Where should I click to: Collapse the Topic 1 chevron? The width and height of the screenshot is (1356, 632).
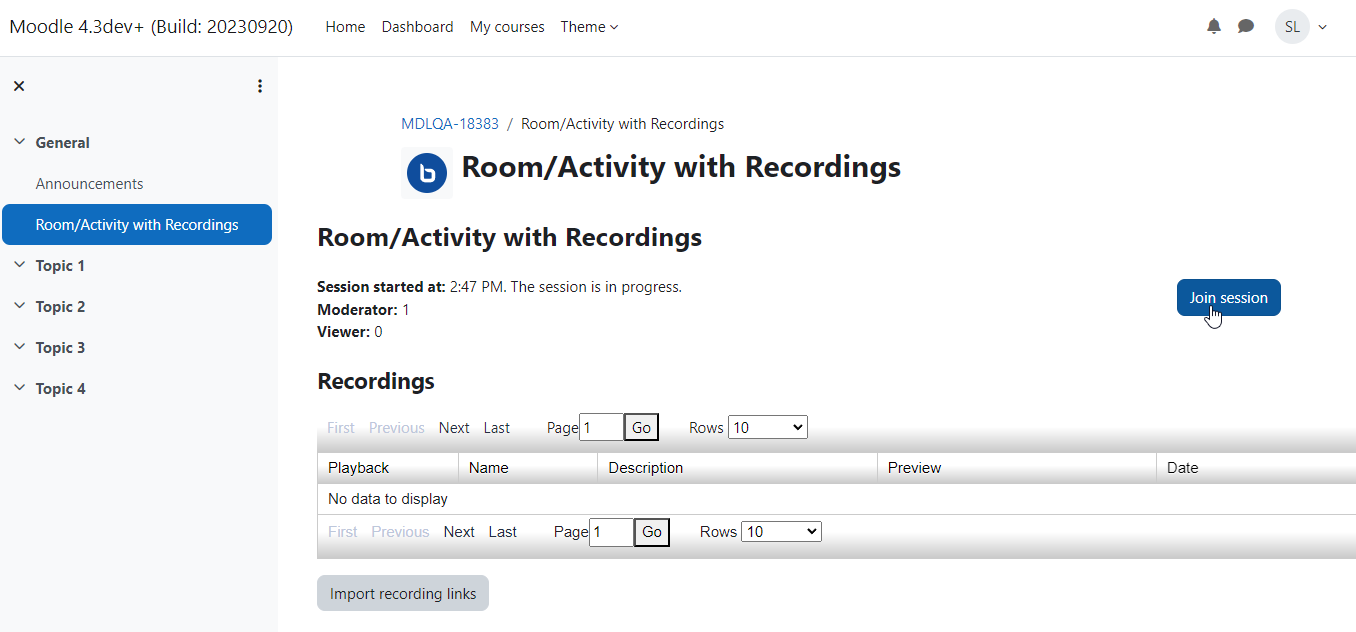pyautogui.click(x=19, y=265)
